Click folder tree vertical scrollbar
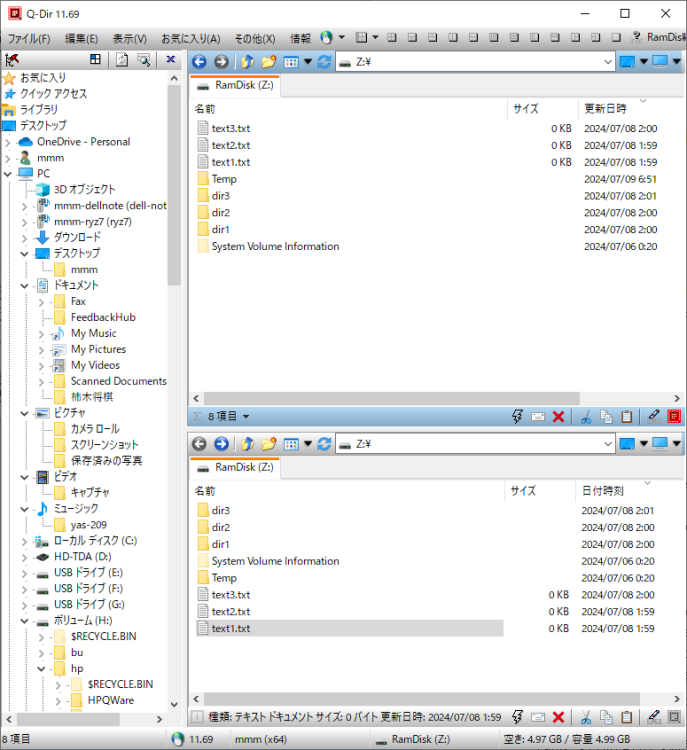This screenshot has width=687, height=750. (174, 185)
